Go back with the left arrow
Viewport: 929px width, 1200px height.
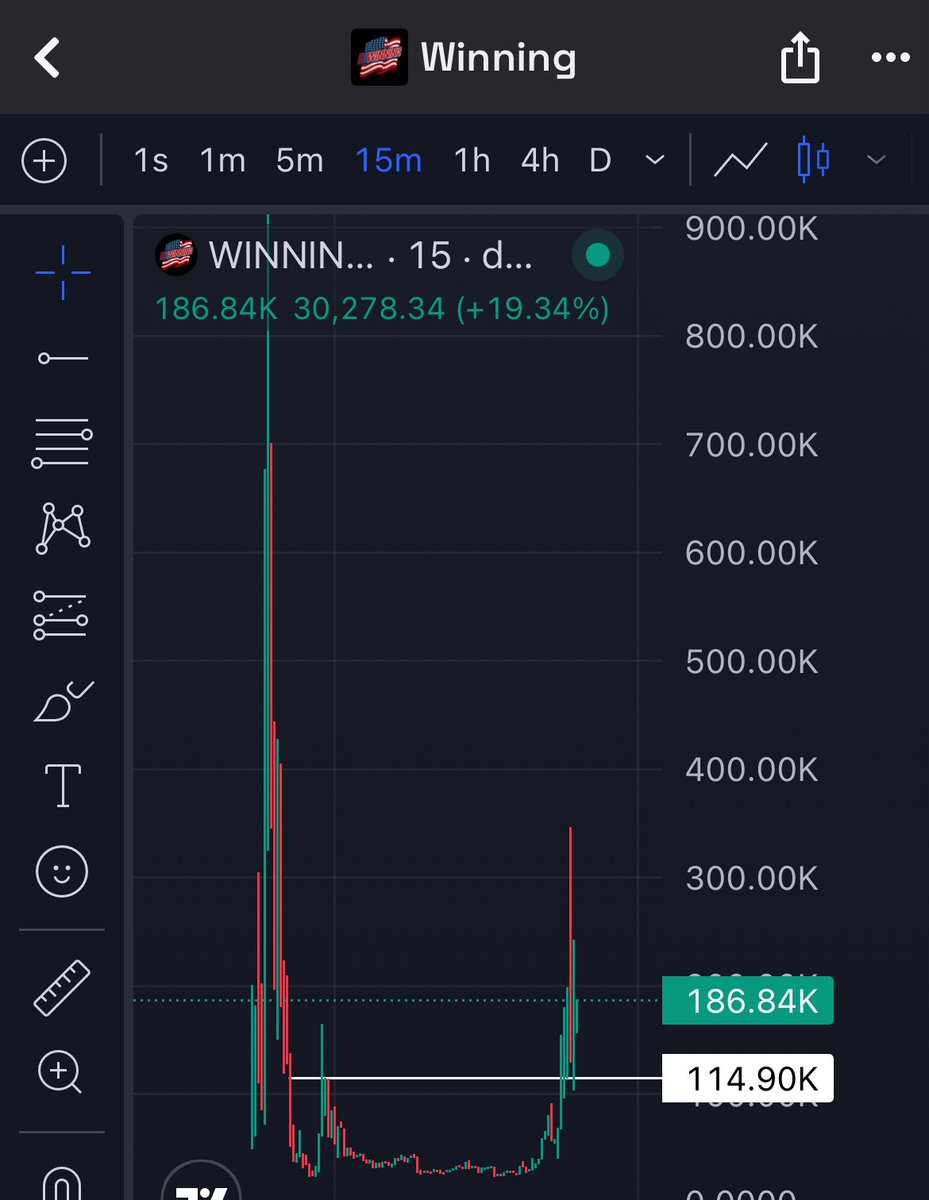pos(47,58)
